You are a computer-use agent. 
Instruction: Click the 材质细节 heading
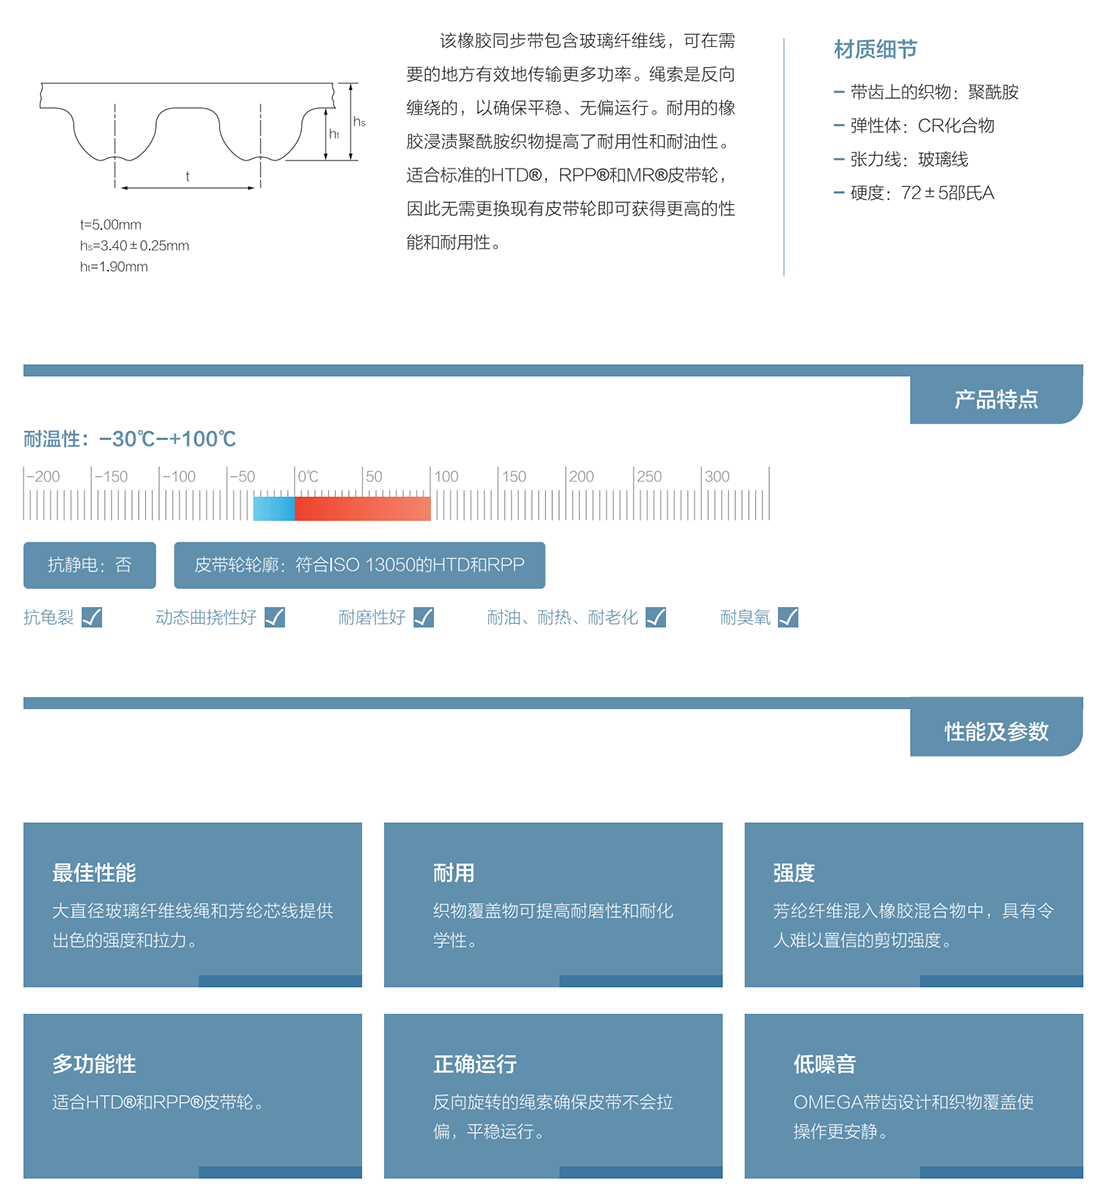875,49
